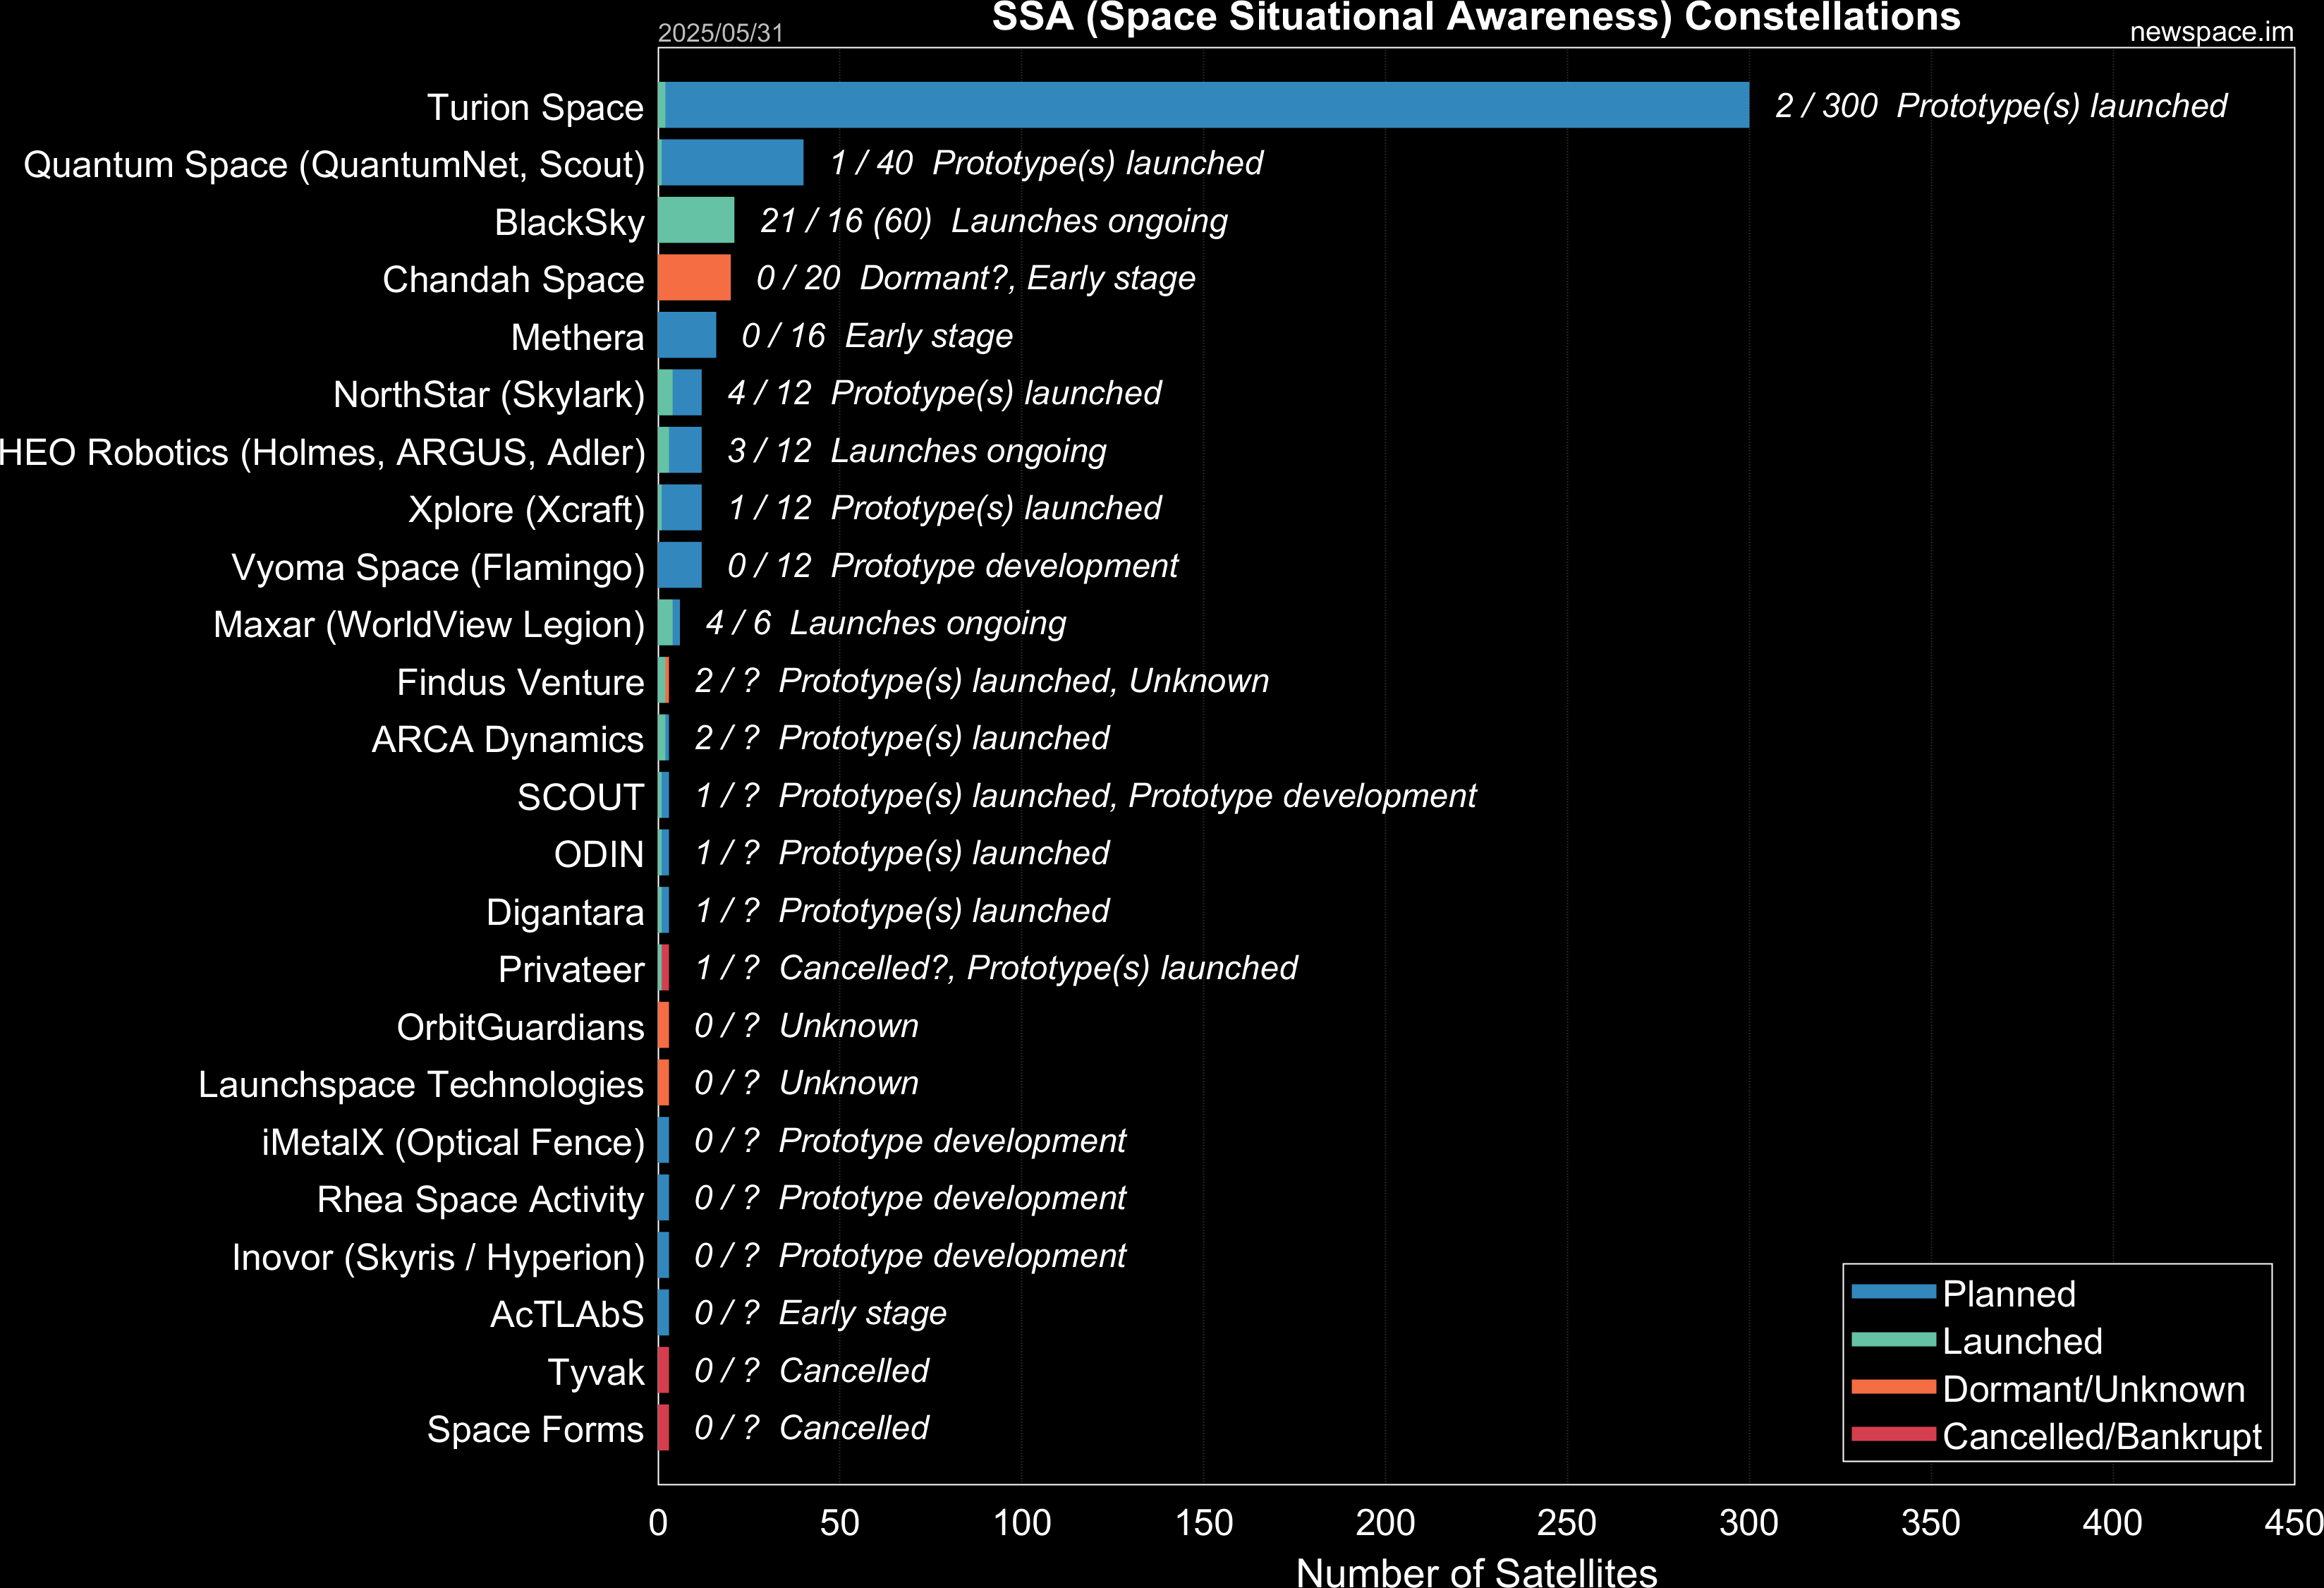The image size is (2324, 1588).
Task: Click the Privateer row label
Action: [571, 970]
